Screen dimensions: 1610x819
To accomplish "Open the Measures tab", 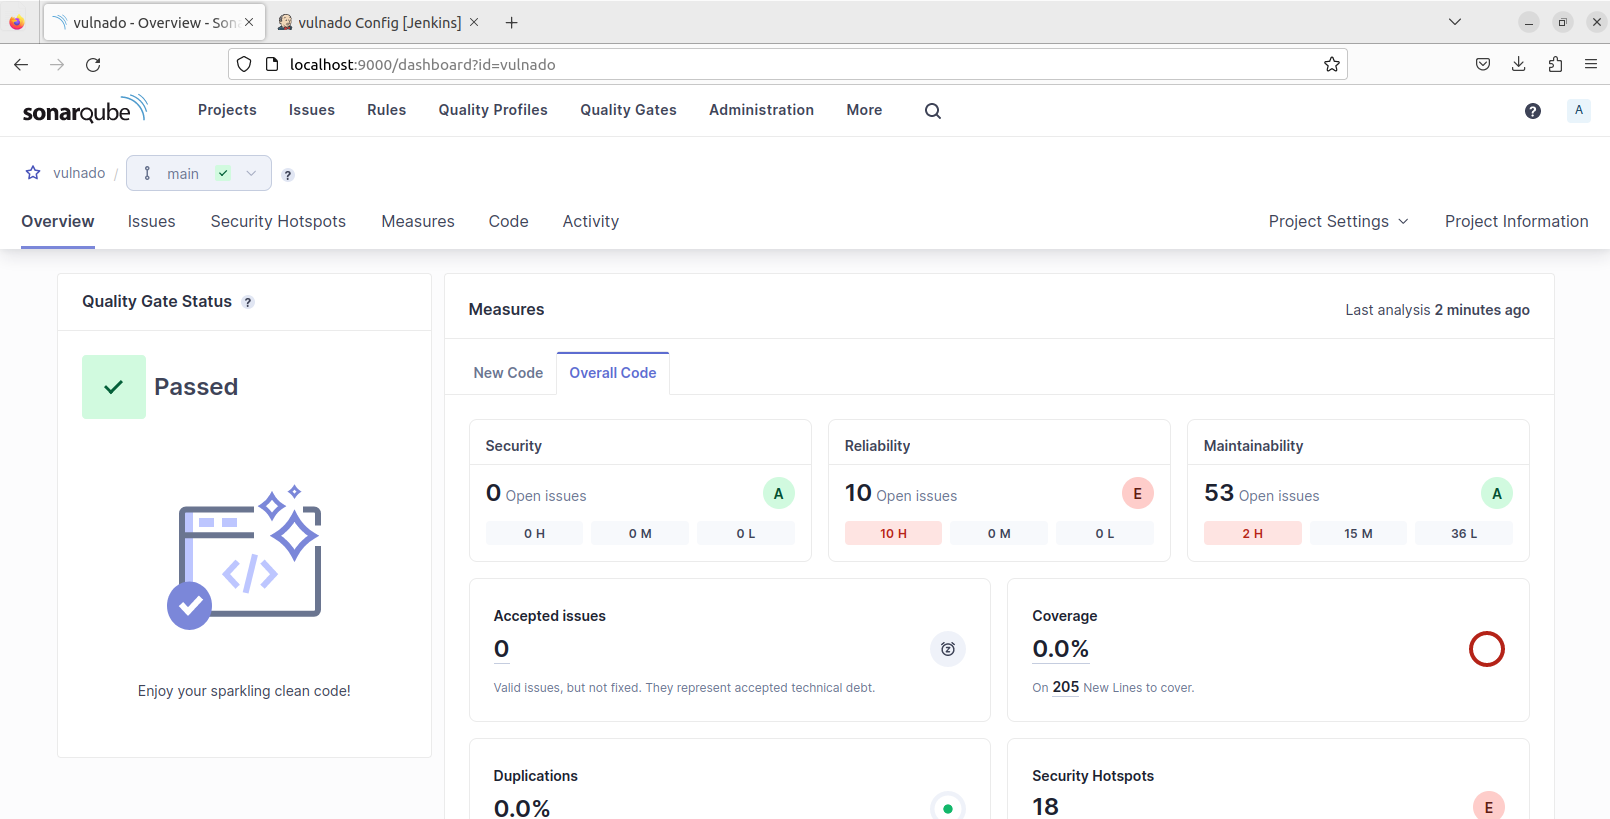I will pyautogui.click(x=418, y=221).
